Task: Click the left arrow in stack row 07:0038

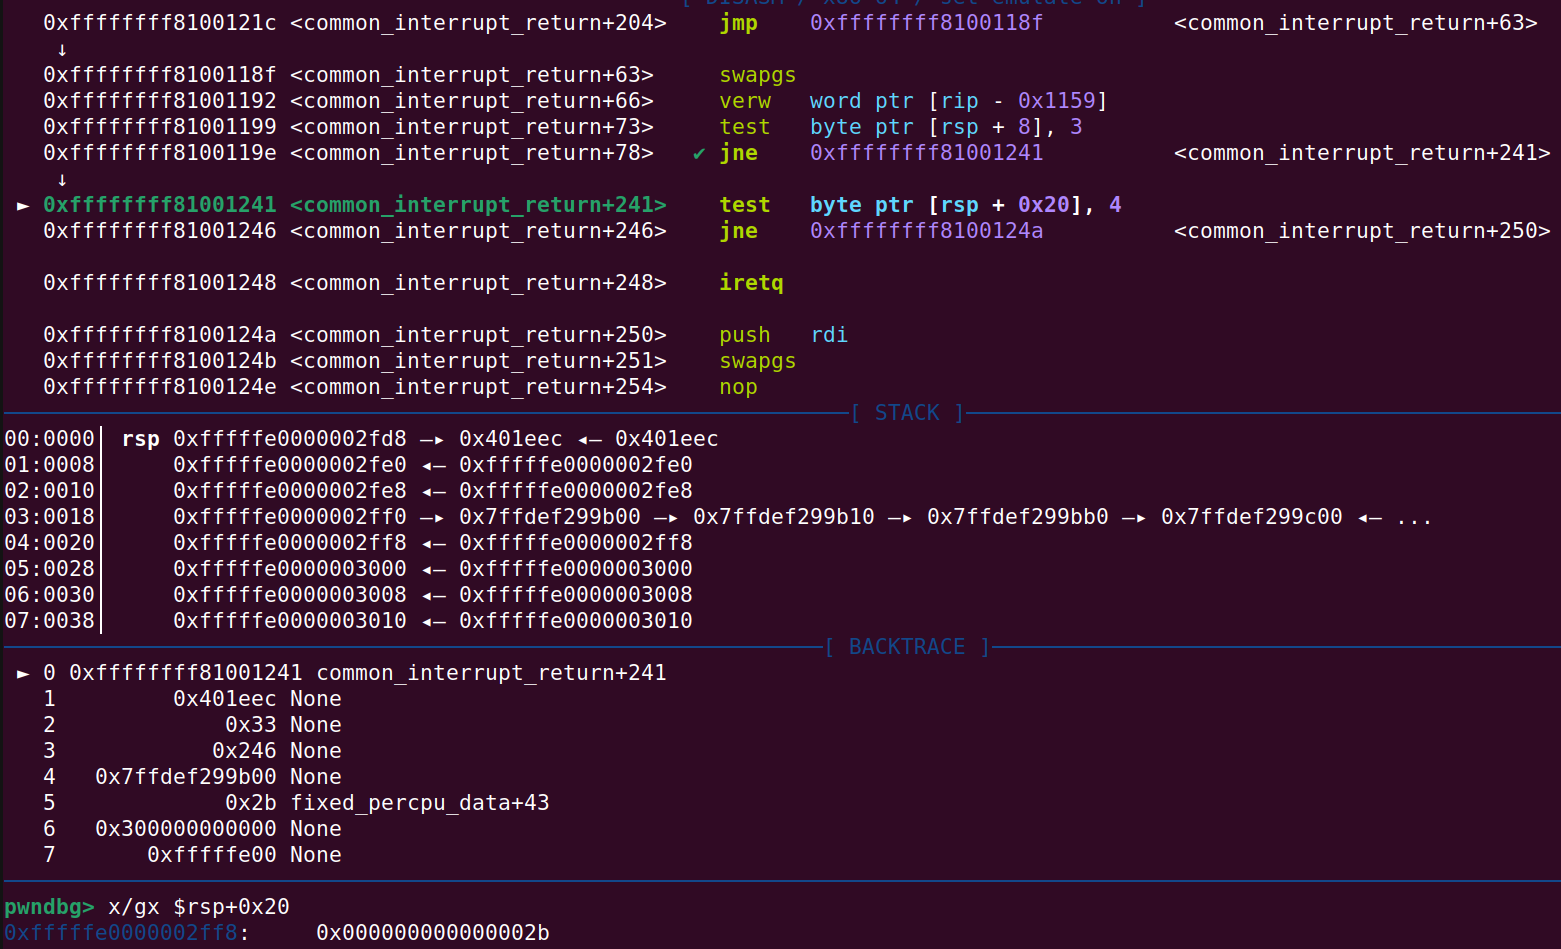Action: point(432,621)
